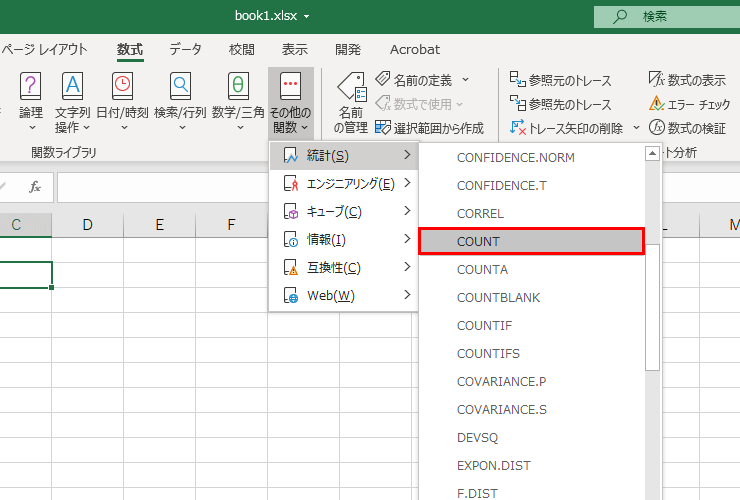
Task: Click 数式の表示 show formulas
Action: (x=687, y=80)
